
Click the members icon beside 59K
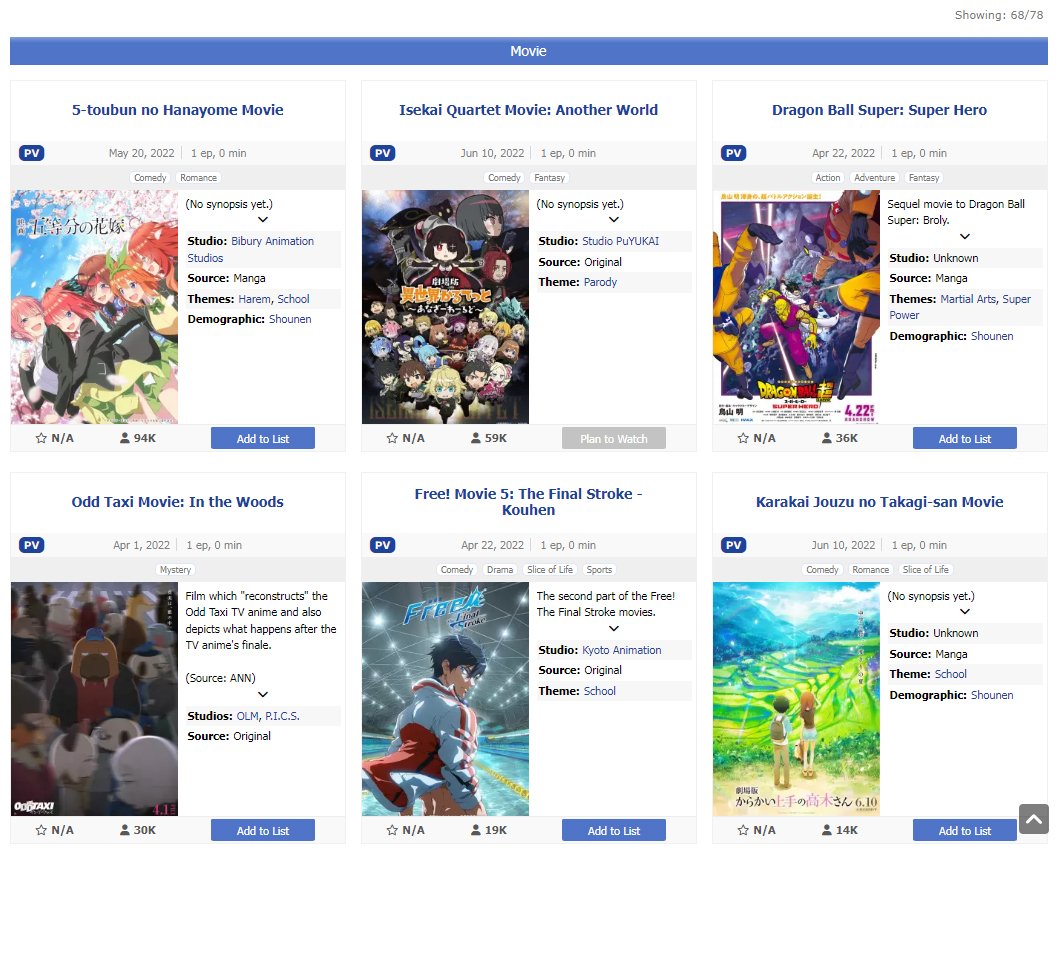coord(476,438)
